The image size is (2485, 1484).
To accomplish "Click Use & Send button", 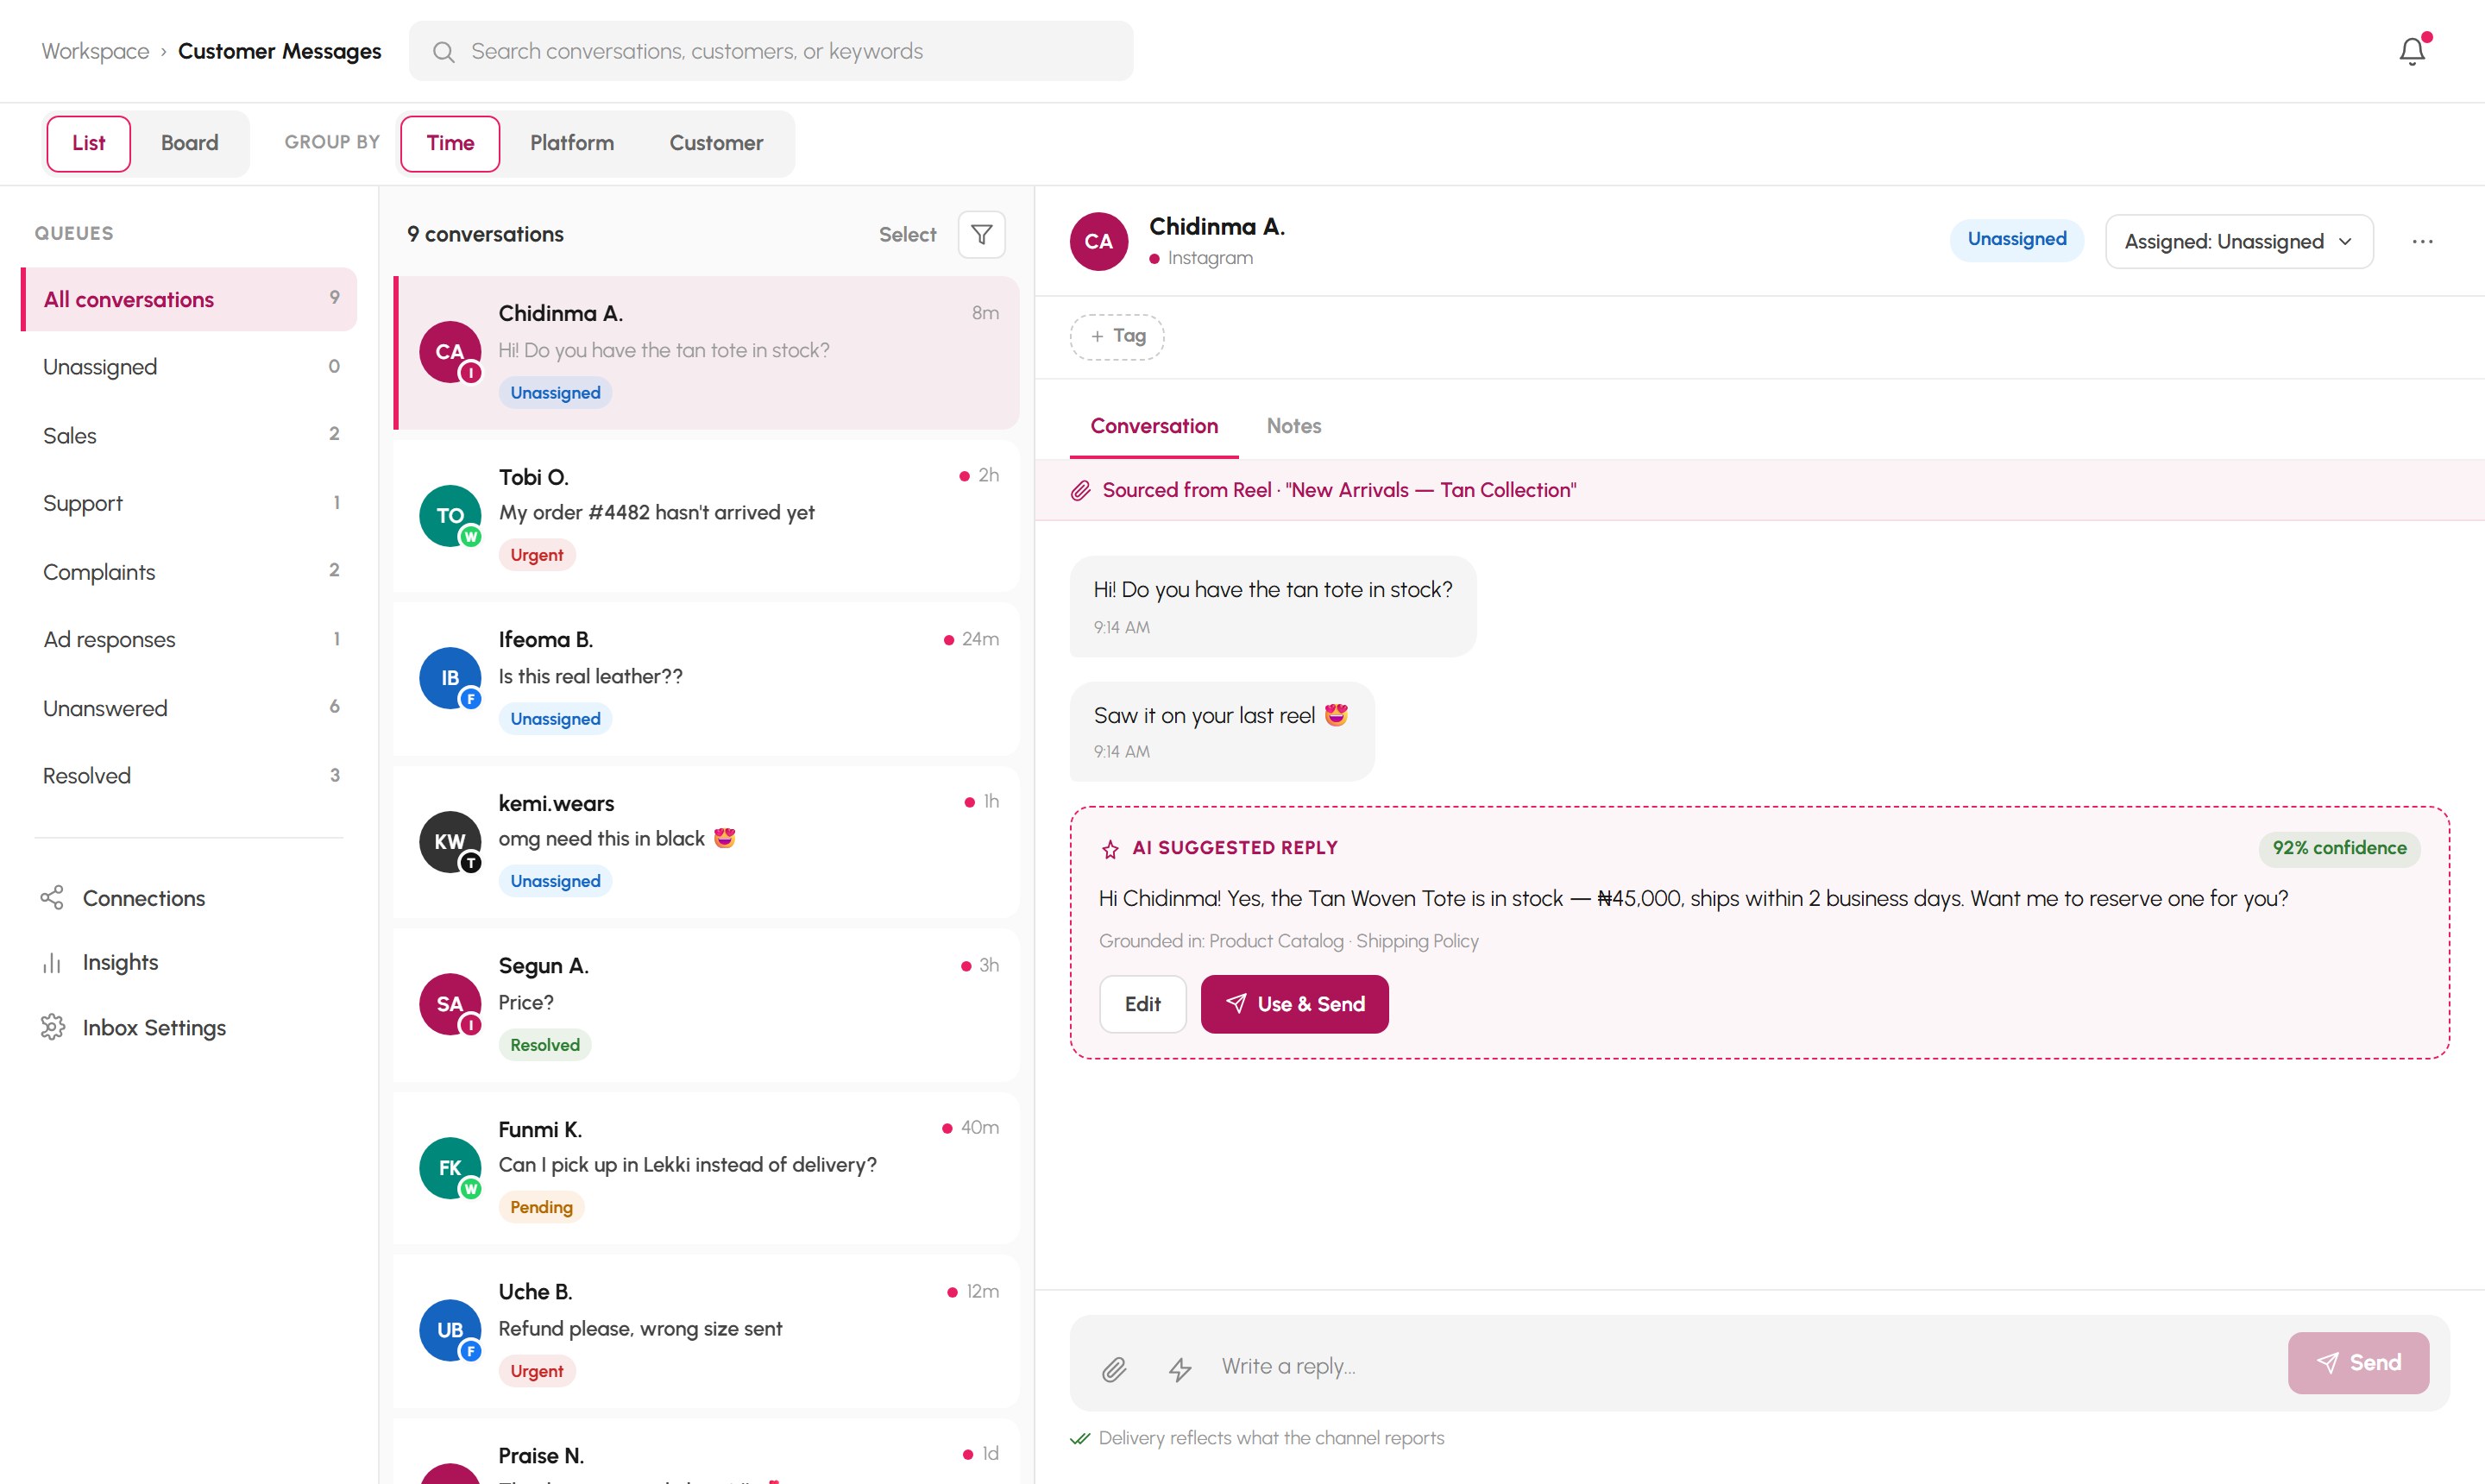I will click(1294, 1004).
